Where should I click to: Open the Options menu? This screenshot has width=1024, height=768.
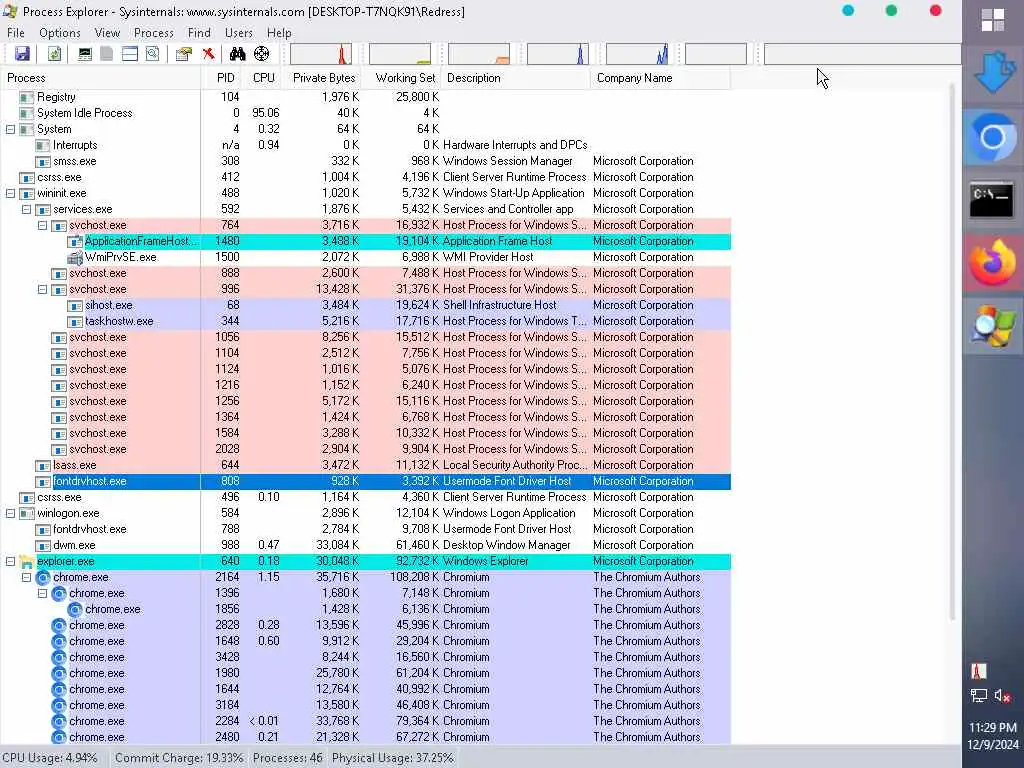60,33
